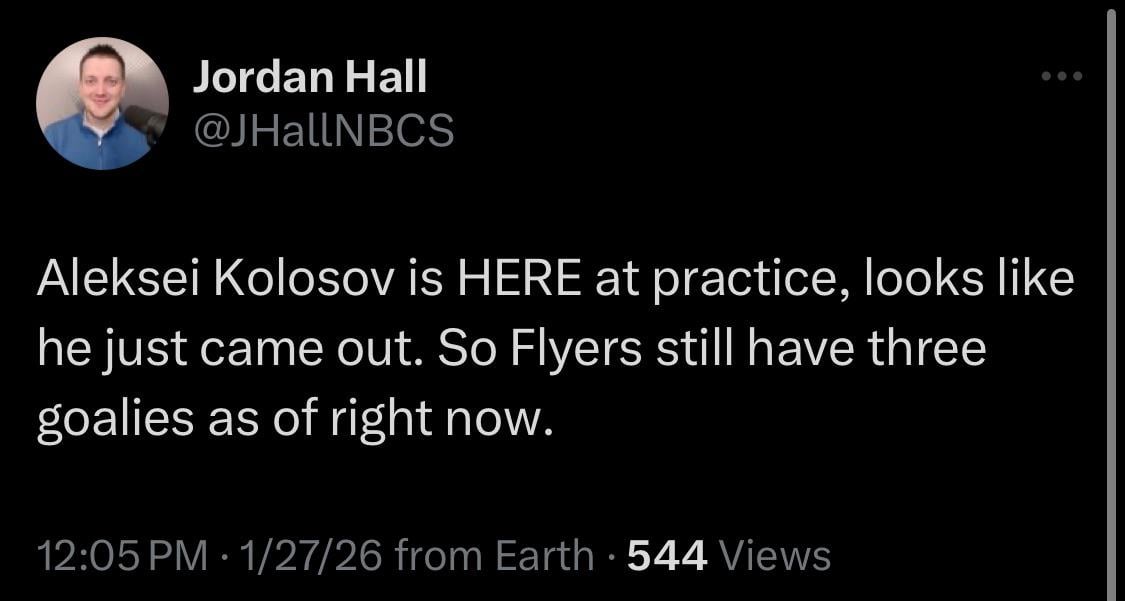View the 544 Views analytics link
This screenshot has width=1125, height=601.
[726, 553]
